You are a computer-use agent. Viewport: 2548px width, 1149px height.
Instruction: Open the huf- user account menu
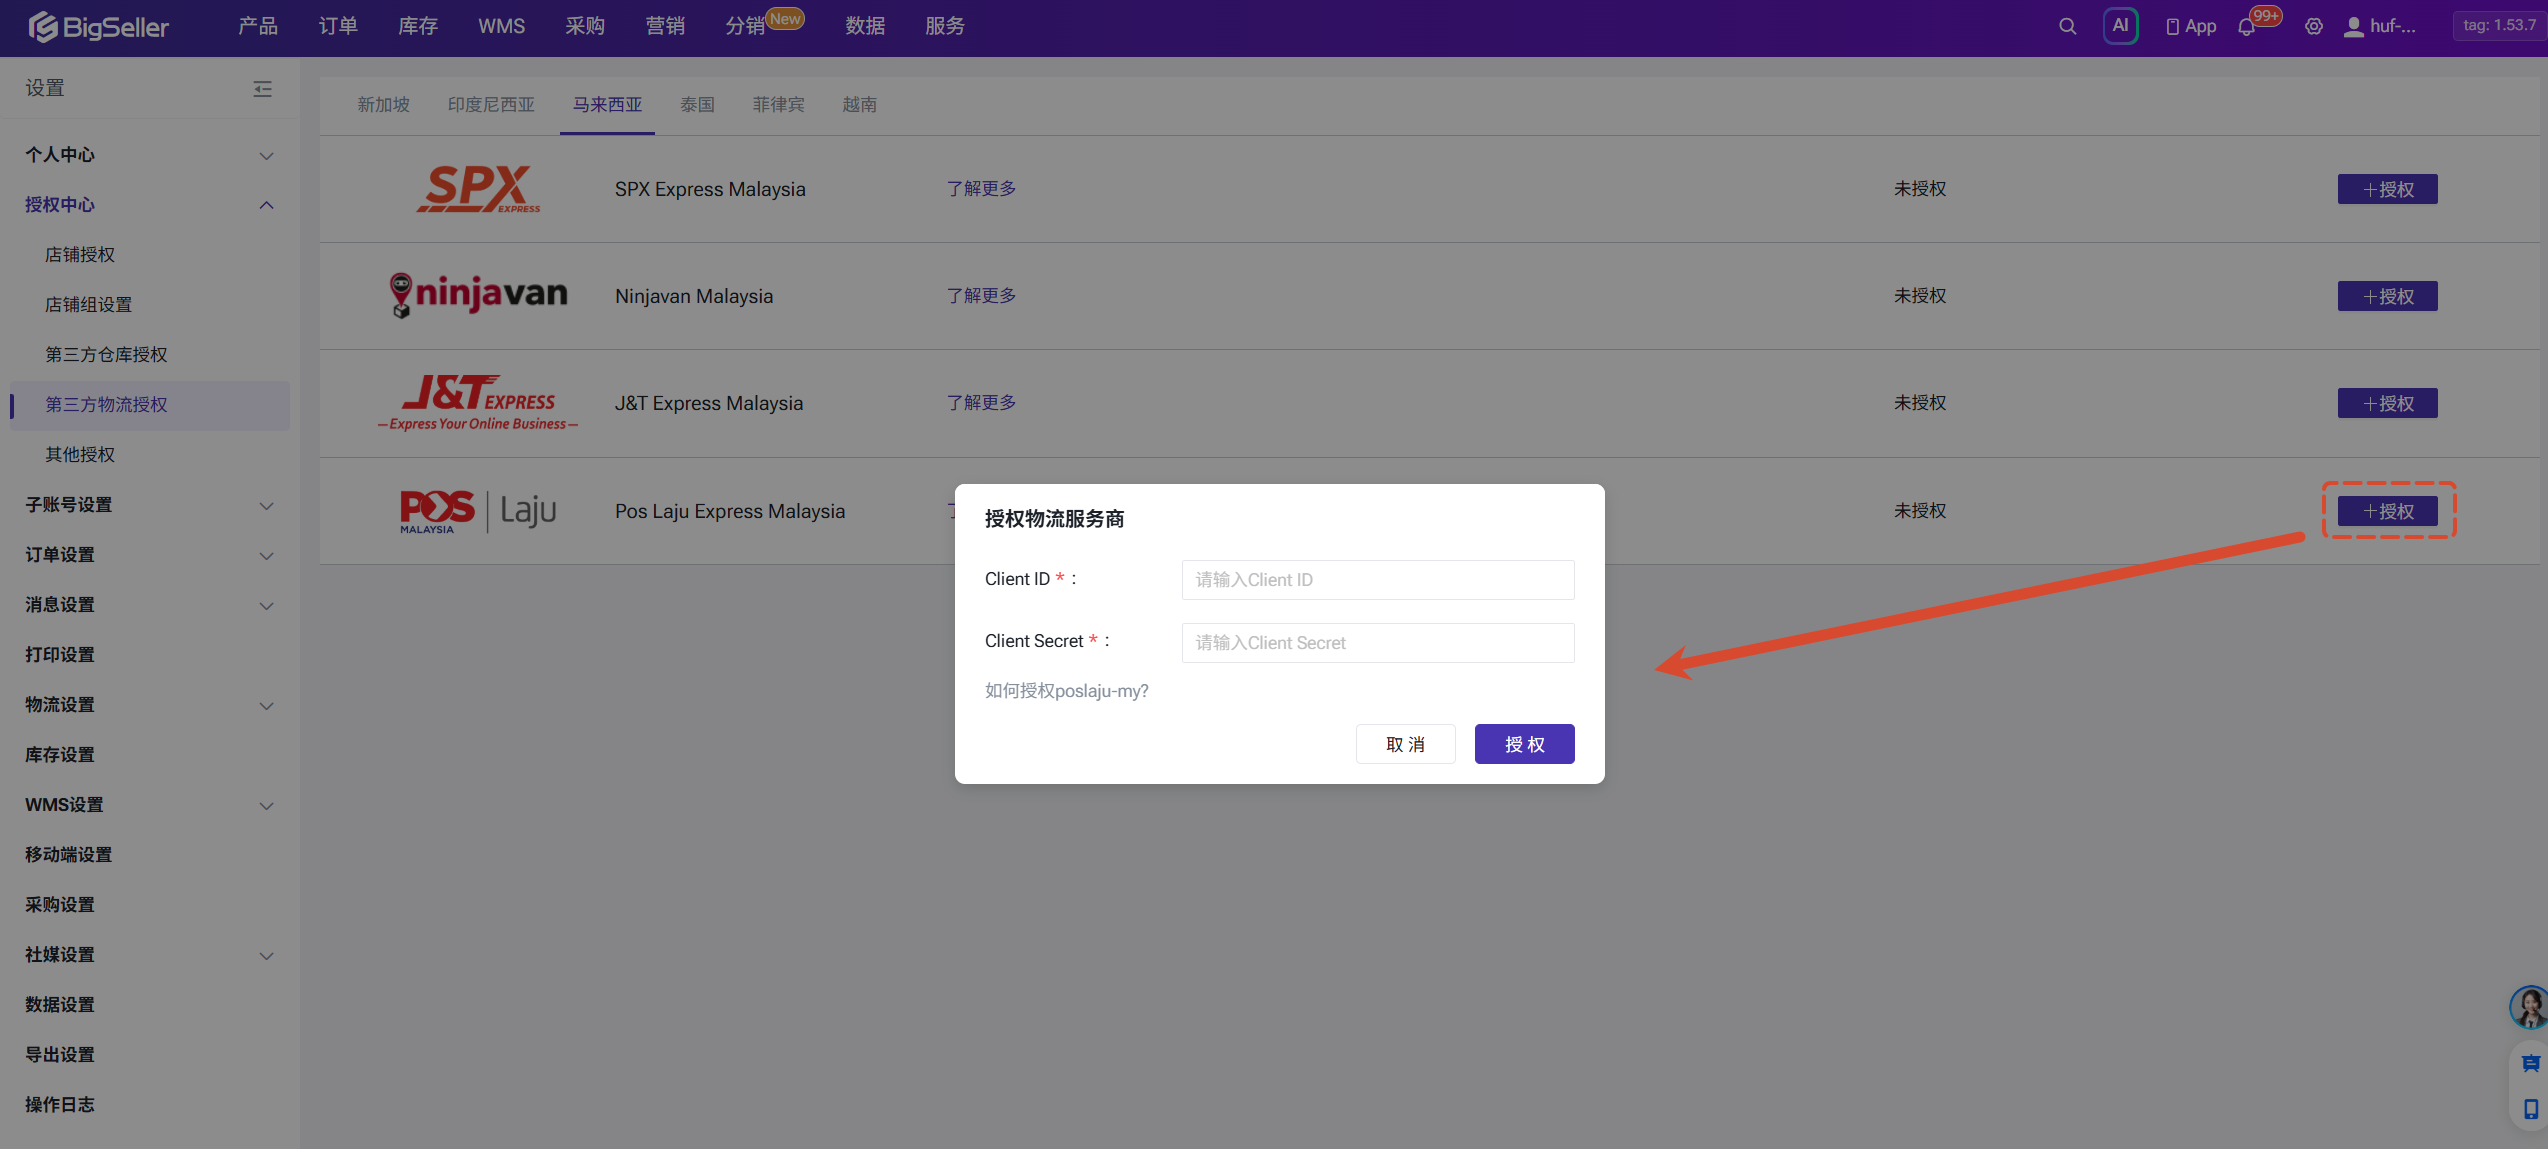click(2380, 26)
